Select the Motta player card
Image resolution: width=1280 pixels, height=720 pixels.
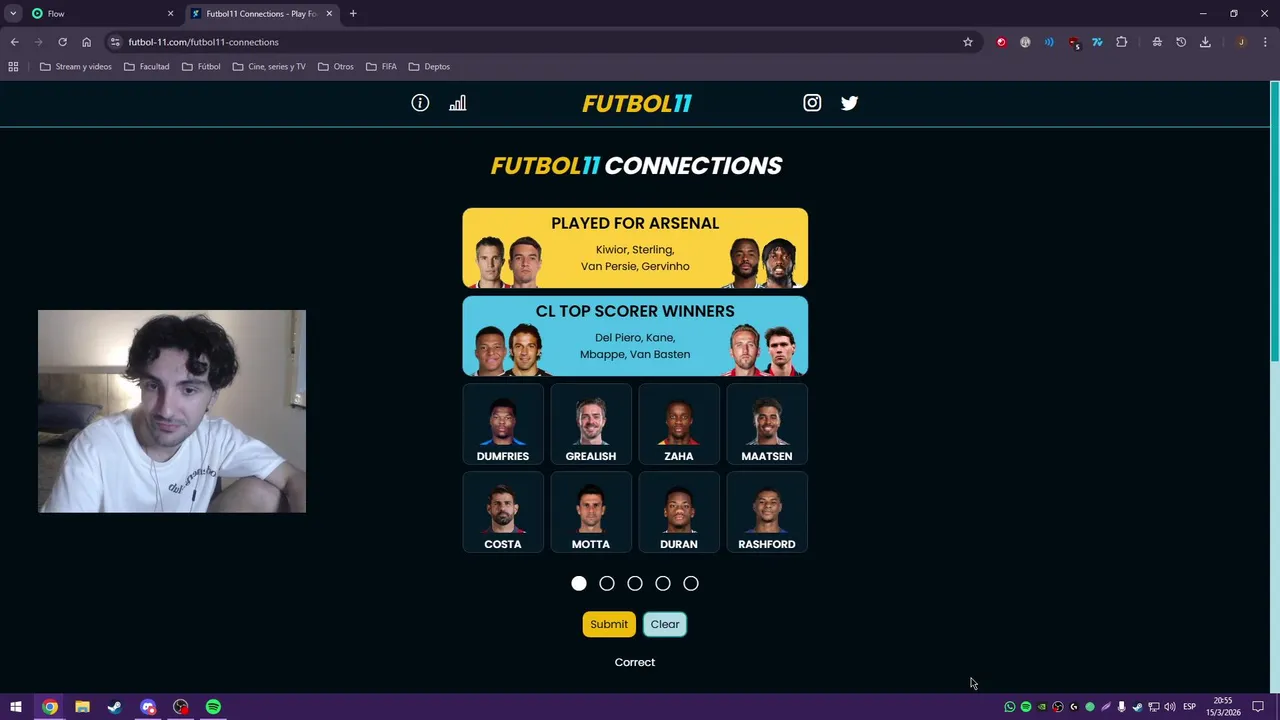click(591, 512)
